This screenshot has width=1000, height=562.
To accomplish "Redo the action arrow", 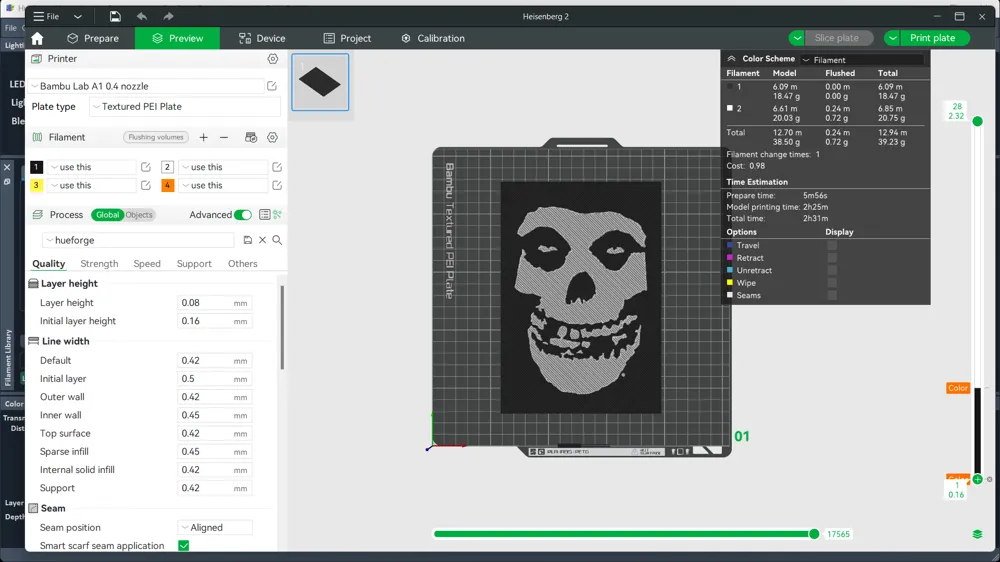I will 168,16.
